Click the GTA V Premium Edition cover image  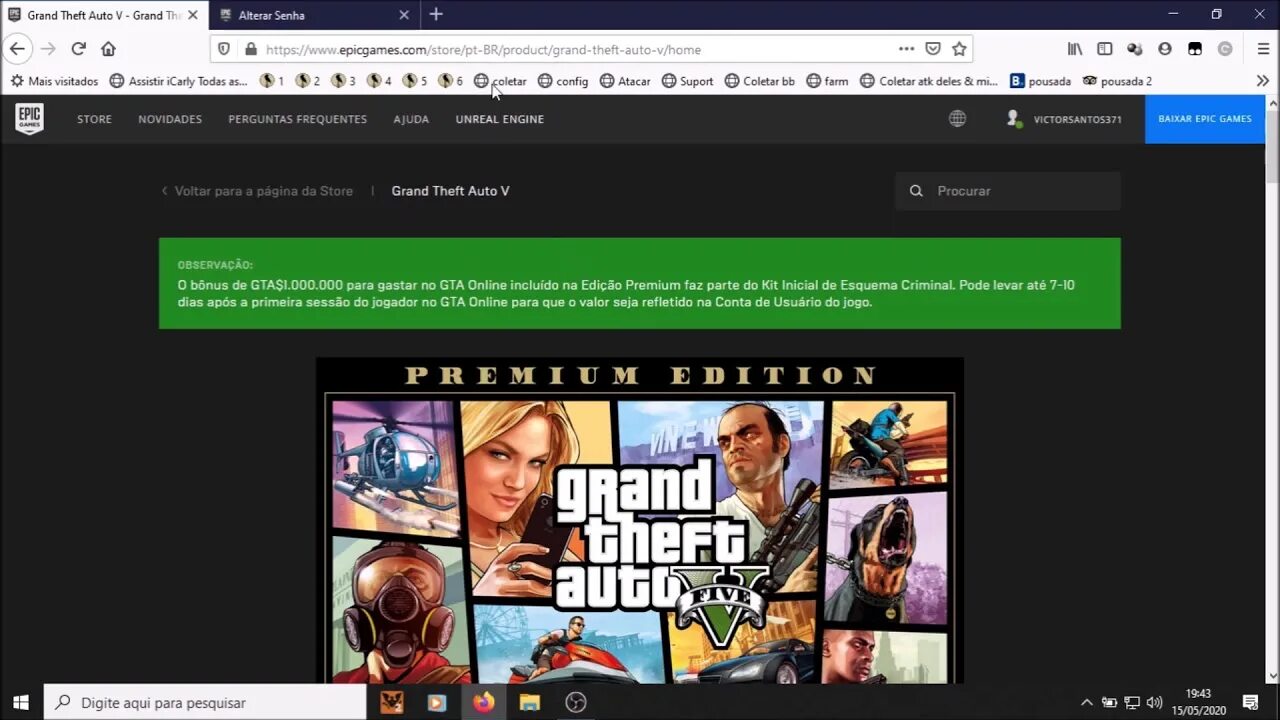tap(640, 520)
